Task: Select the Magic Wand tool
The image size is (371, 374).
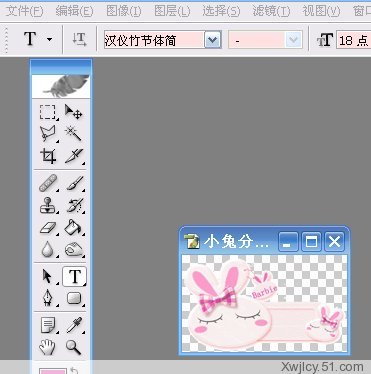Action: tap(73, 133)
